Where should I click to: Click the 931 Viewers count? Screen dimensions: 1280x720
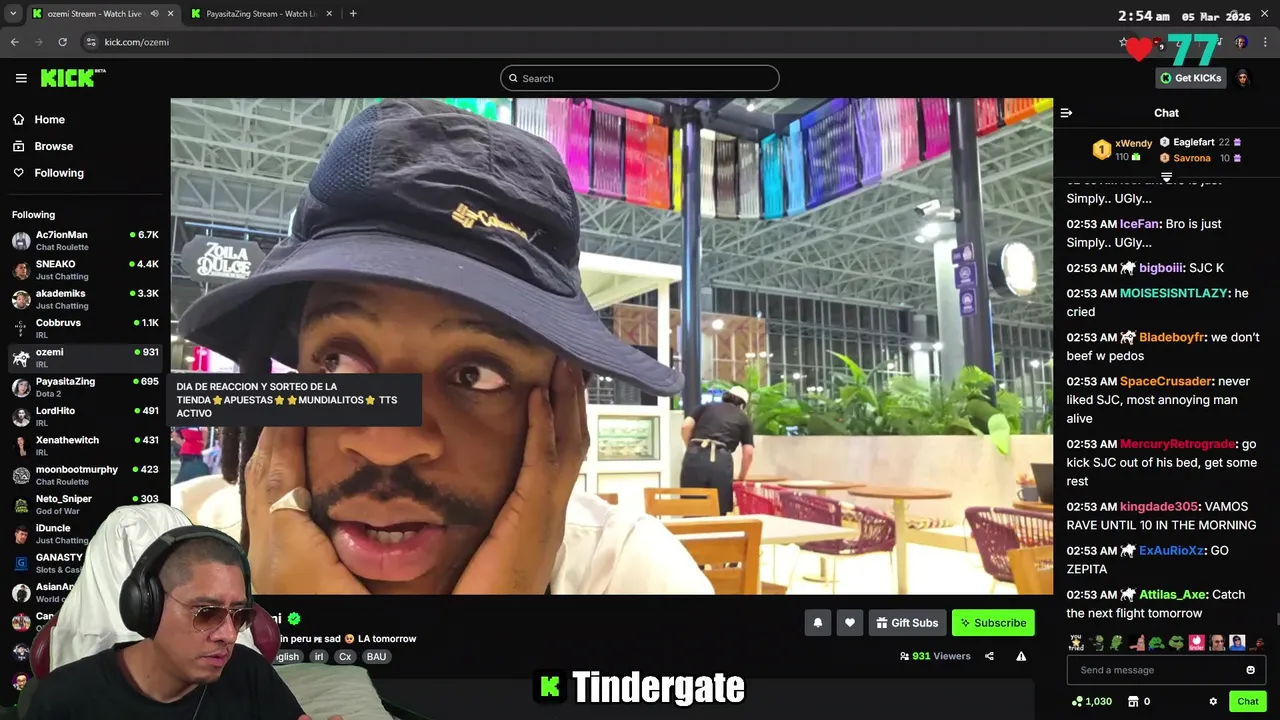935,656
